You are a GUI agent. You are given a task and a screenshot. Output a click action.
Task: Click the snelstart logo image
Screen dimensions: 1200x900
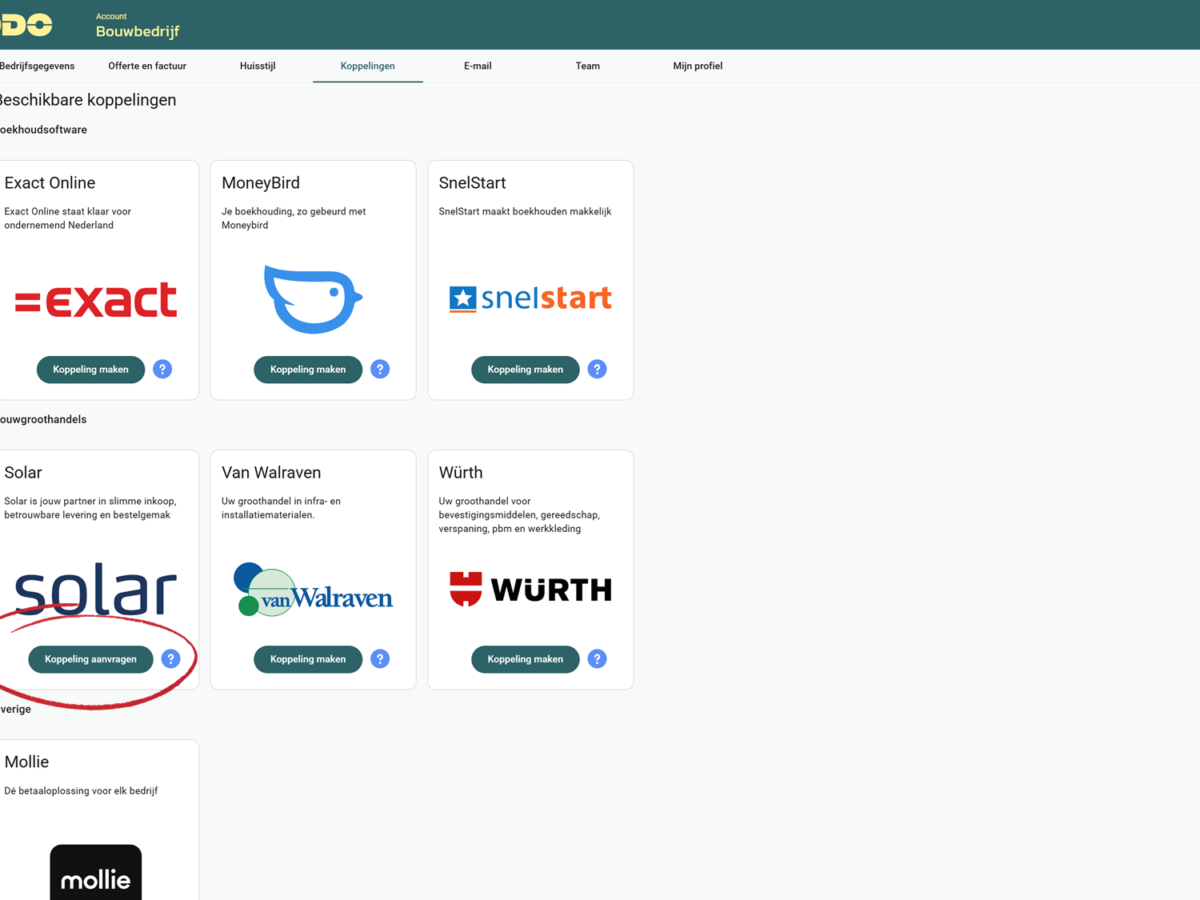tap(530, 298)
